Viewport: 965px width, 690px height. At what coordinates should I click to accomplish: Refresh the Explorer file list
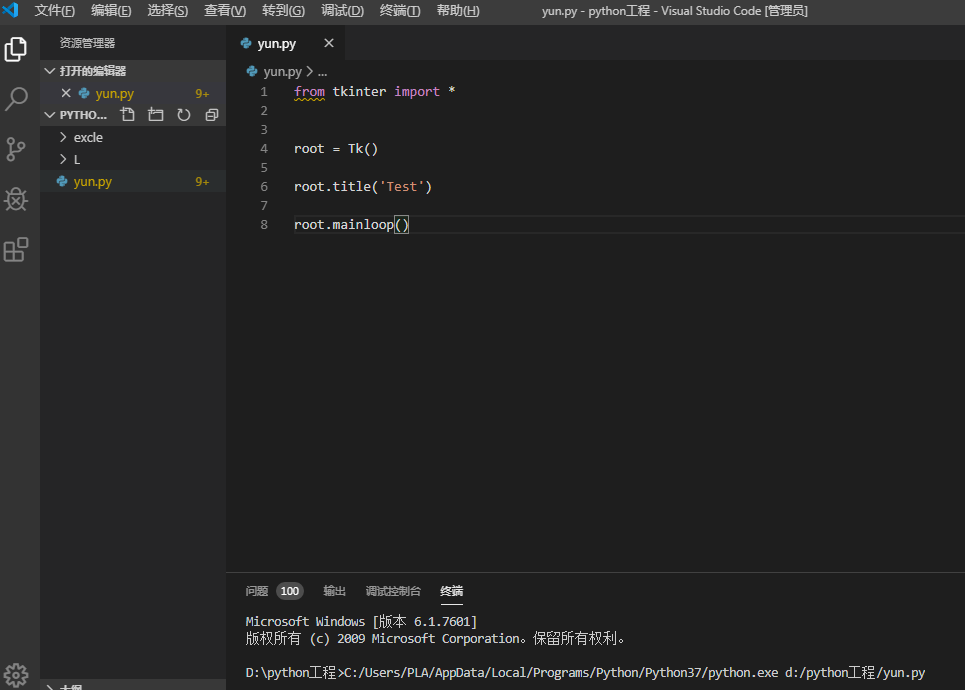(x=183, y=114)
